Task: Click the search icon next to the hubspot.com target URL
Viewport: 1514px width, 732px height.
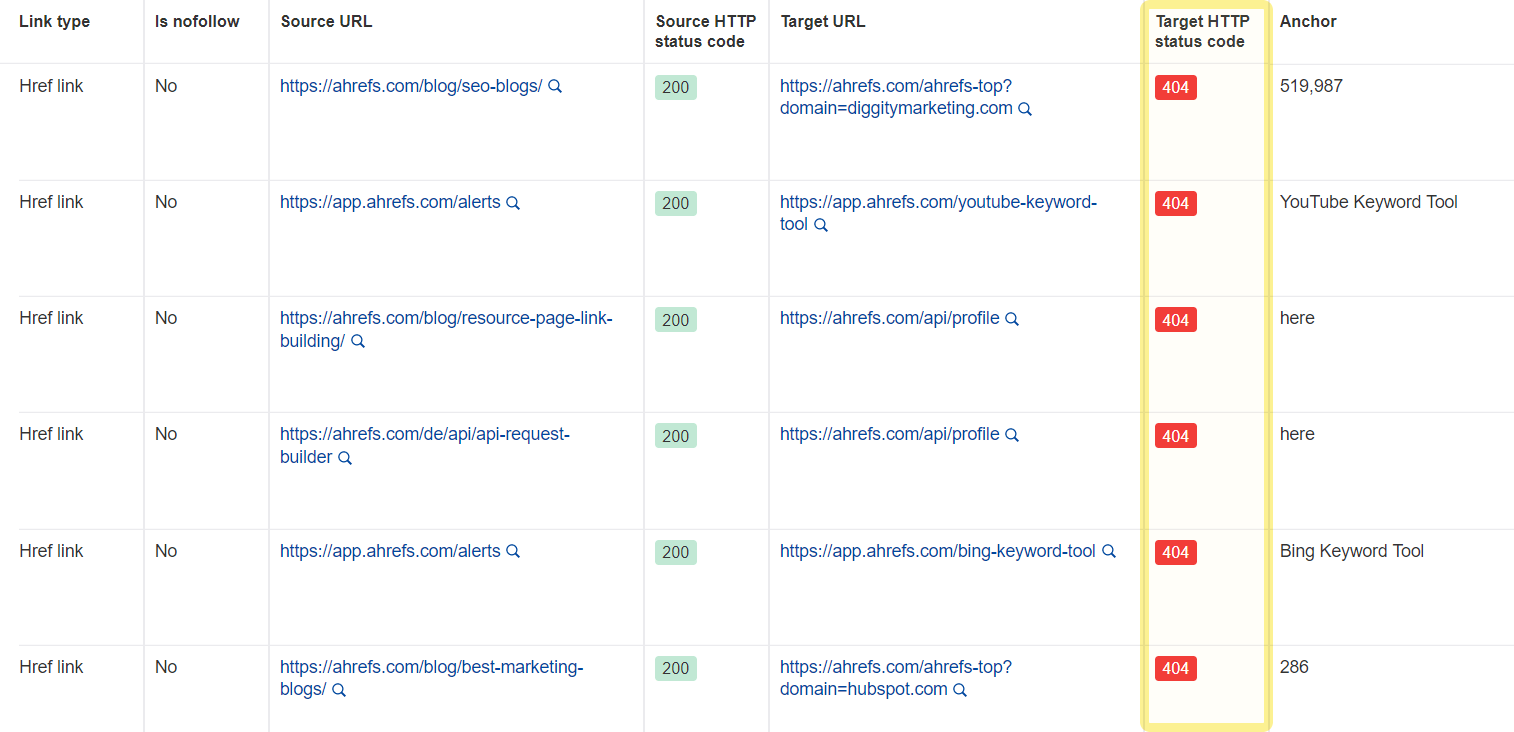Action: 960,690
